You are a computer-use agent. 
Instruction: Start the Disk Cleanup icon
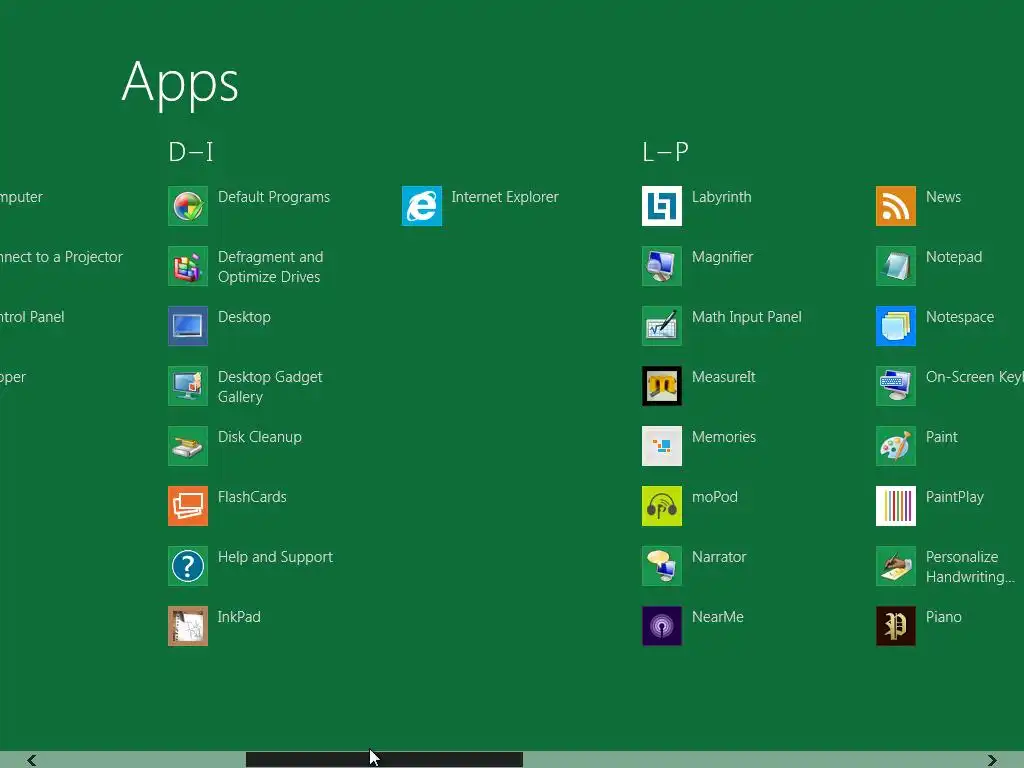click(188, 446)
